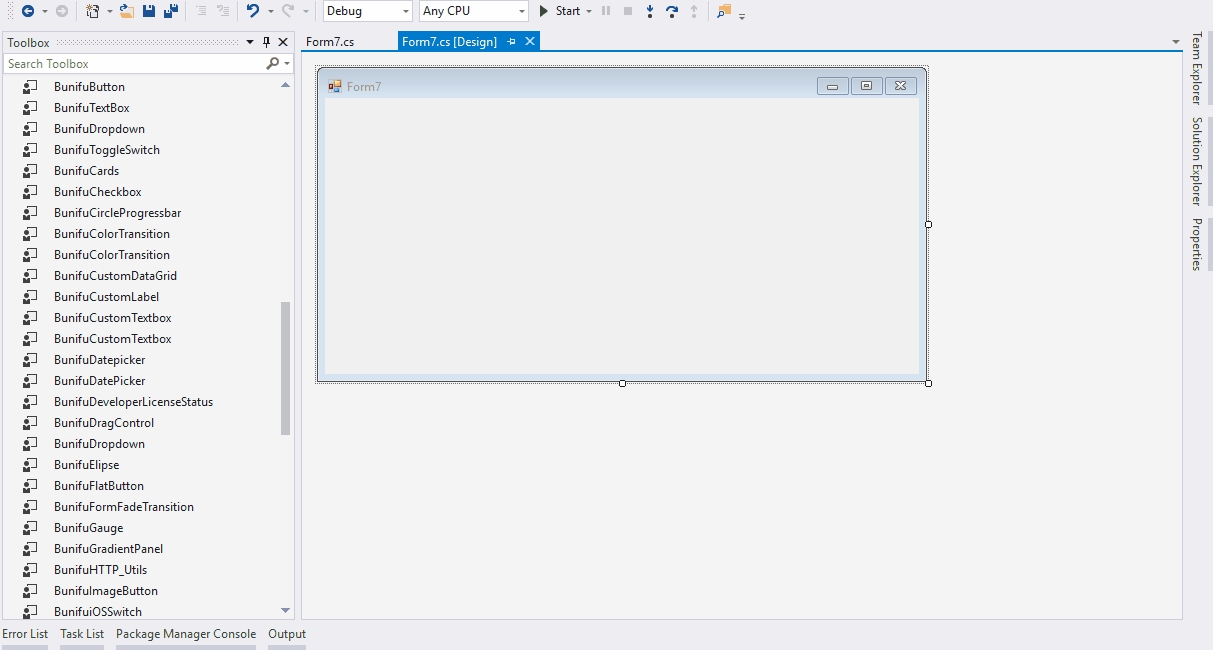Click the New Project toolbar icon
1213x650 pixels.
(x=92, y=11)
